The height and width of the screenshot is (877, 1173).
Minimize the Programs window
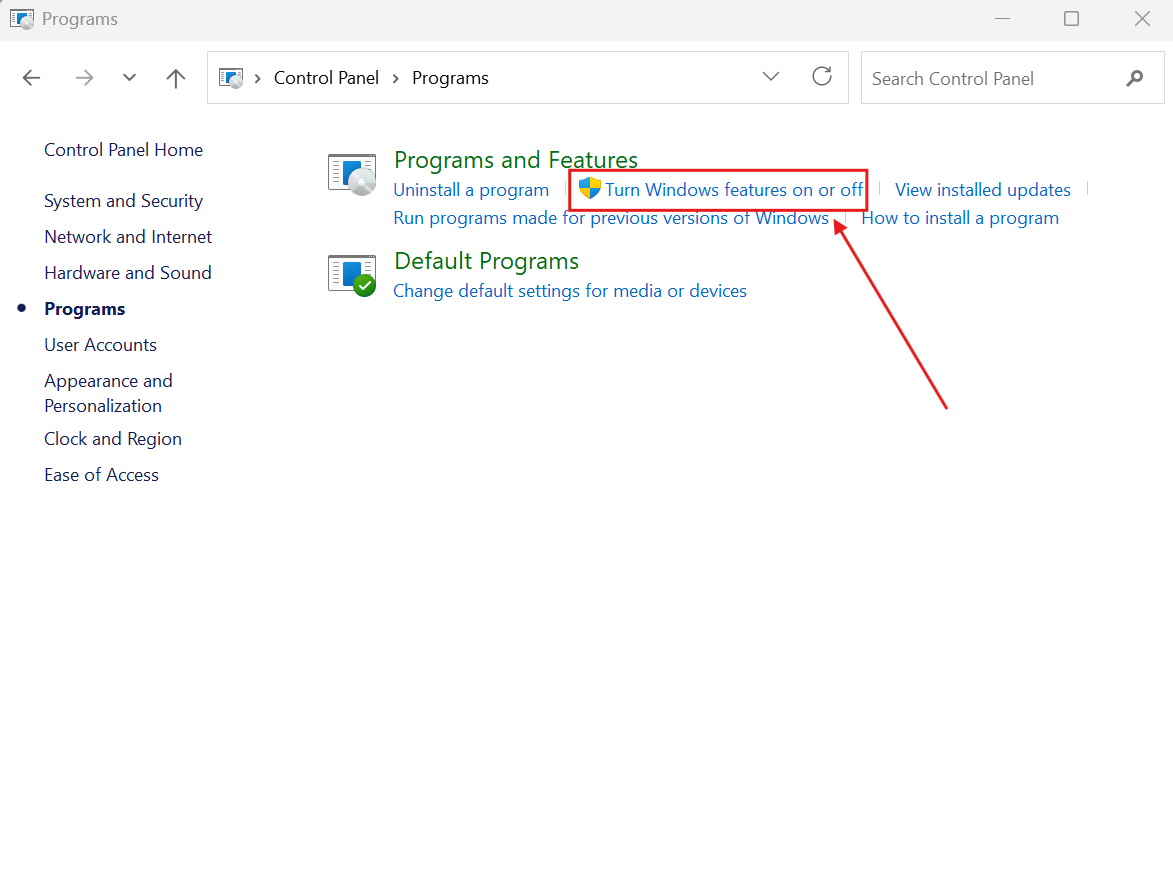pyautogui.click(x=1002, y=19)
